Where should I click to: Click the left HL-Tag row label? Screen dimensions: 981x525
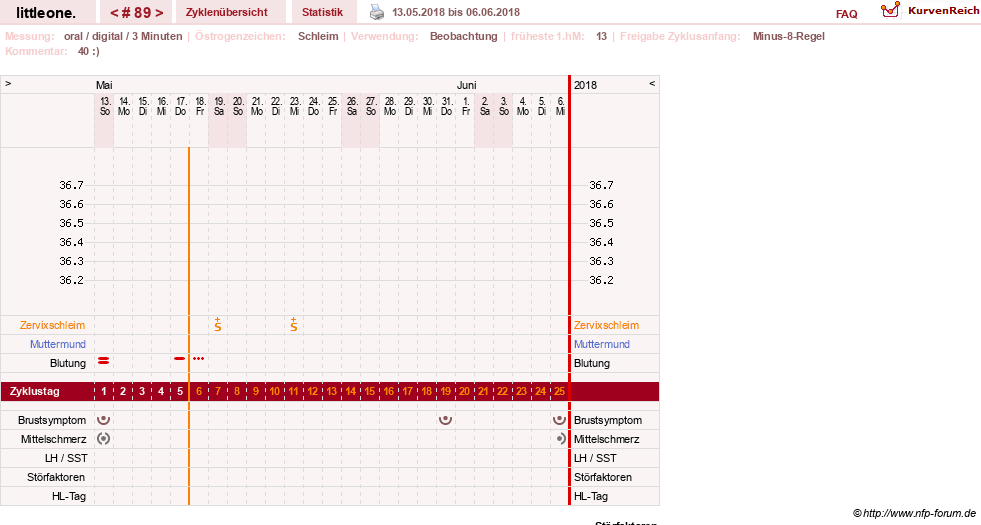point(69,496)
